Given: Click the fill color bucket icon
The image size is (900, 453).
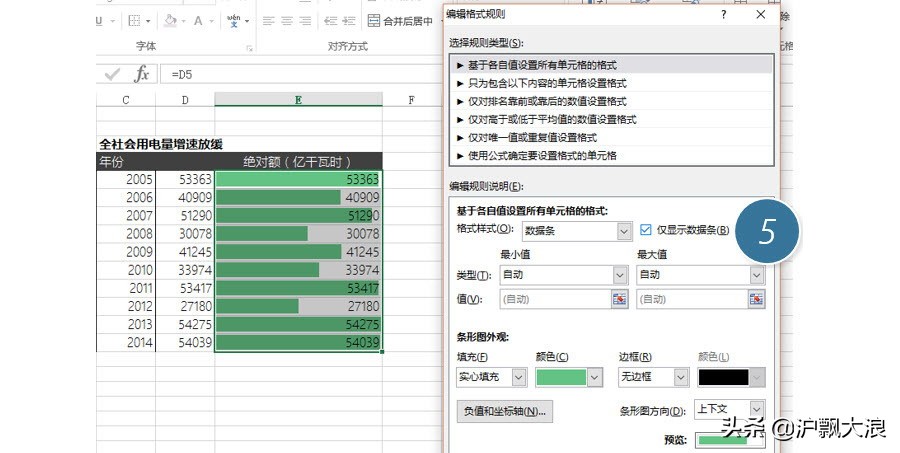Looking at the screenshot, I should pyautogui.click(x=170, y=21).
